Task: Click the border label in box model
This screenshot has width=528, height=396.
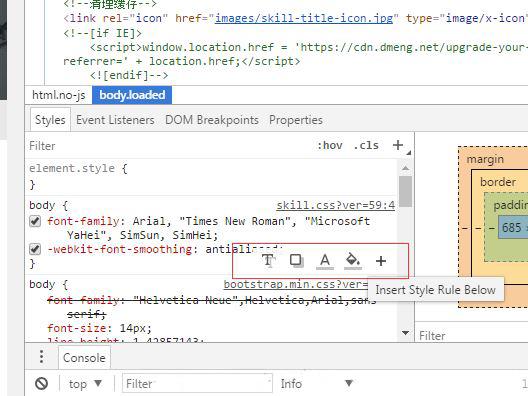Action: click(498, 182)
